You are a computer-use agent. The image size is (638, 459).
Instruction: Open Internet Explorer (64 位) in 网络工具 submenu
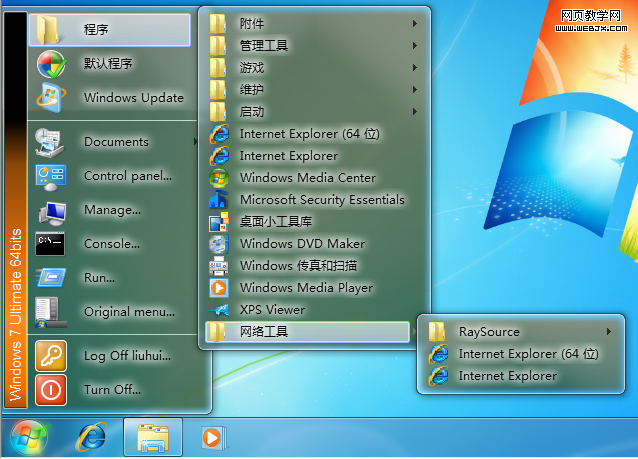[x=527, y=354]
